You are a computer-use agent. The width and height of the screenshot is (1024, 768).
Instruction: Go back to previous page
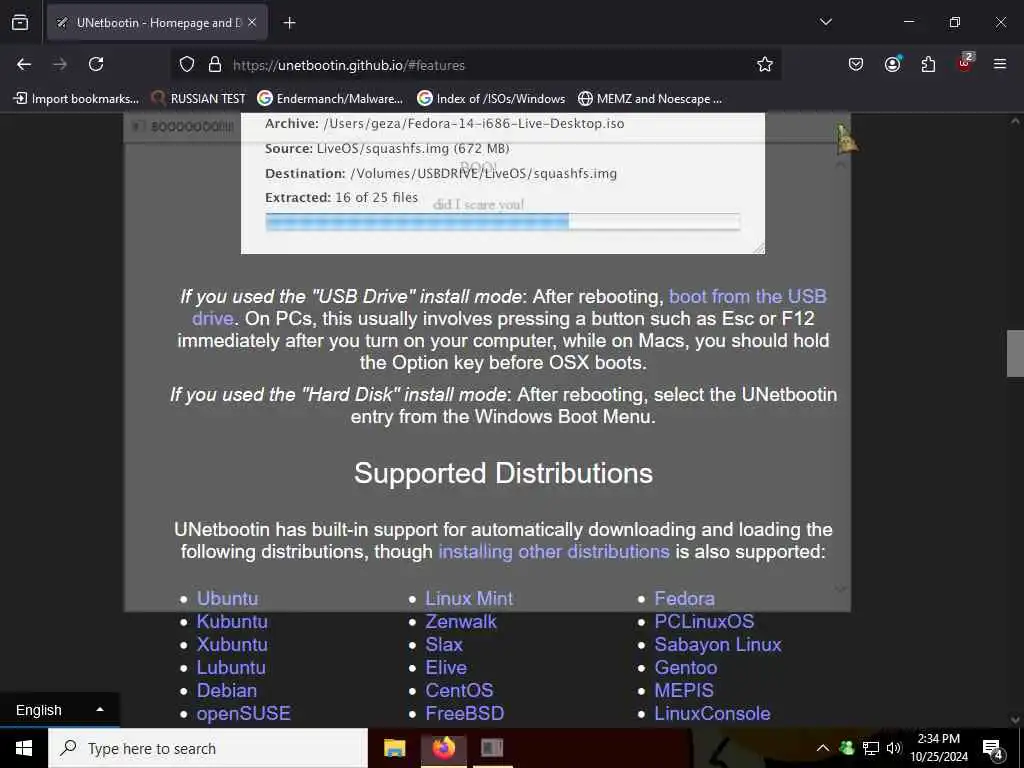tap(24, 64)
